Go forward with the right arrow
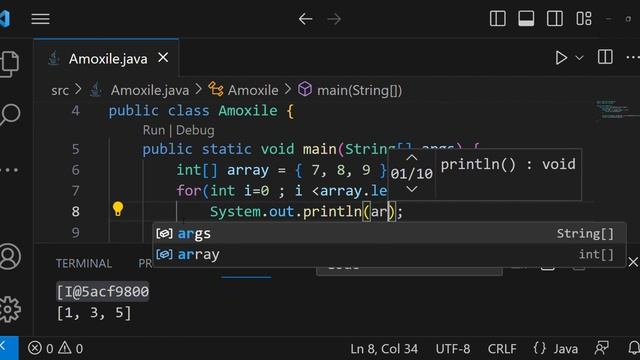640x360 pixels. point(334,19)
